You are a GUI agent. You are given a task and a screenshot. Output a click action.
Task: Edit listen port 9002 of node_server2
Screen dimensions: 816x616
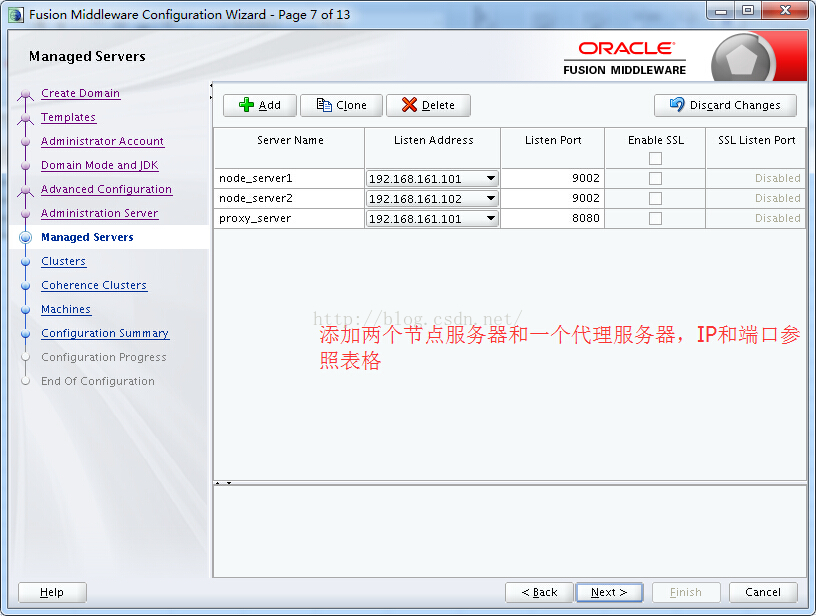pyautogui.click(x=552, y=198)
